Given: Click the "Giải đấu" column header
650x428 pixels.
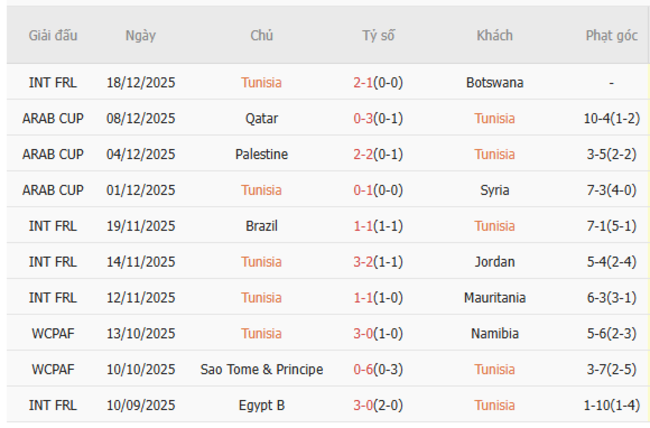Looking at the screenshot, I should tap(53, 35).
